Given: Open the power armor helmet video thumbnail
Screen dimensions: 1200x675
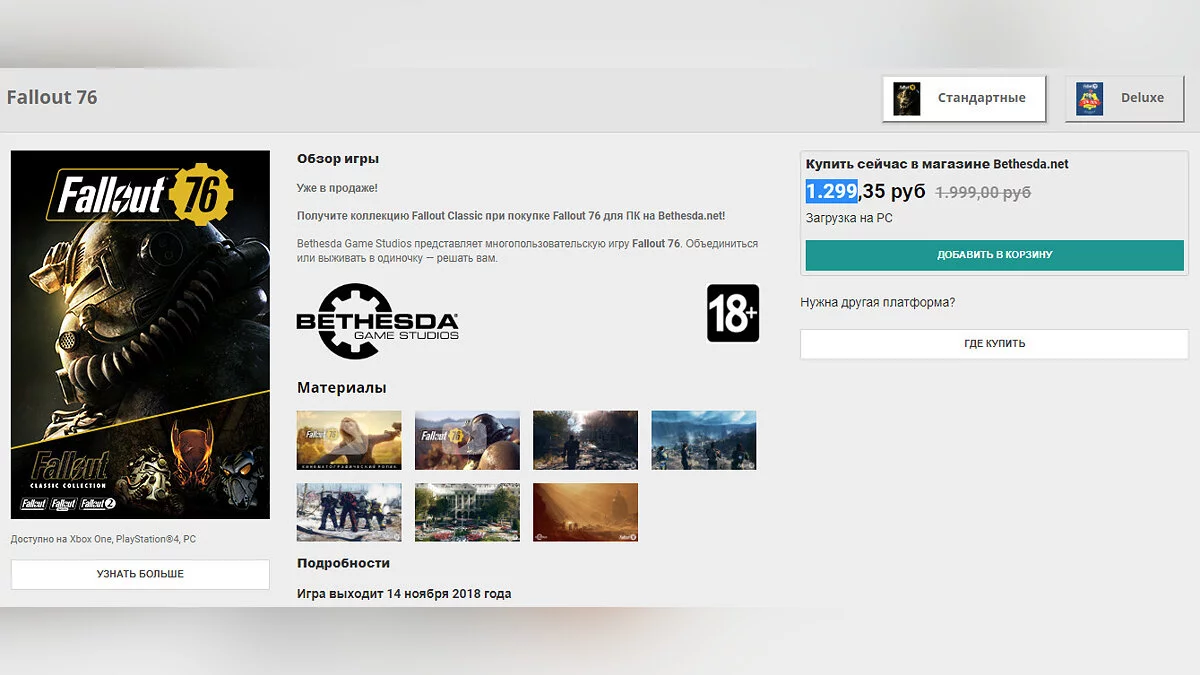Looking at the screenshot, I should pyautogui.click(x=467, y=440).
